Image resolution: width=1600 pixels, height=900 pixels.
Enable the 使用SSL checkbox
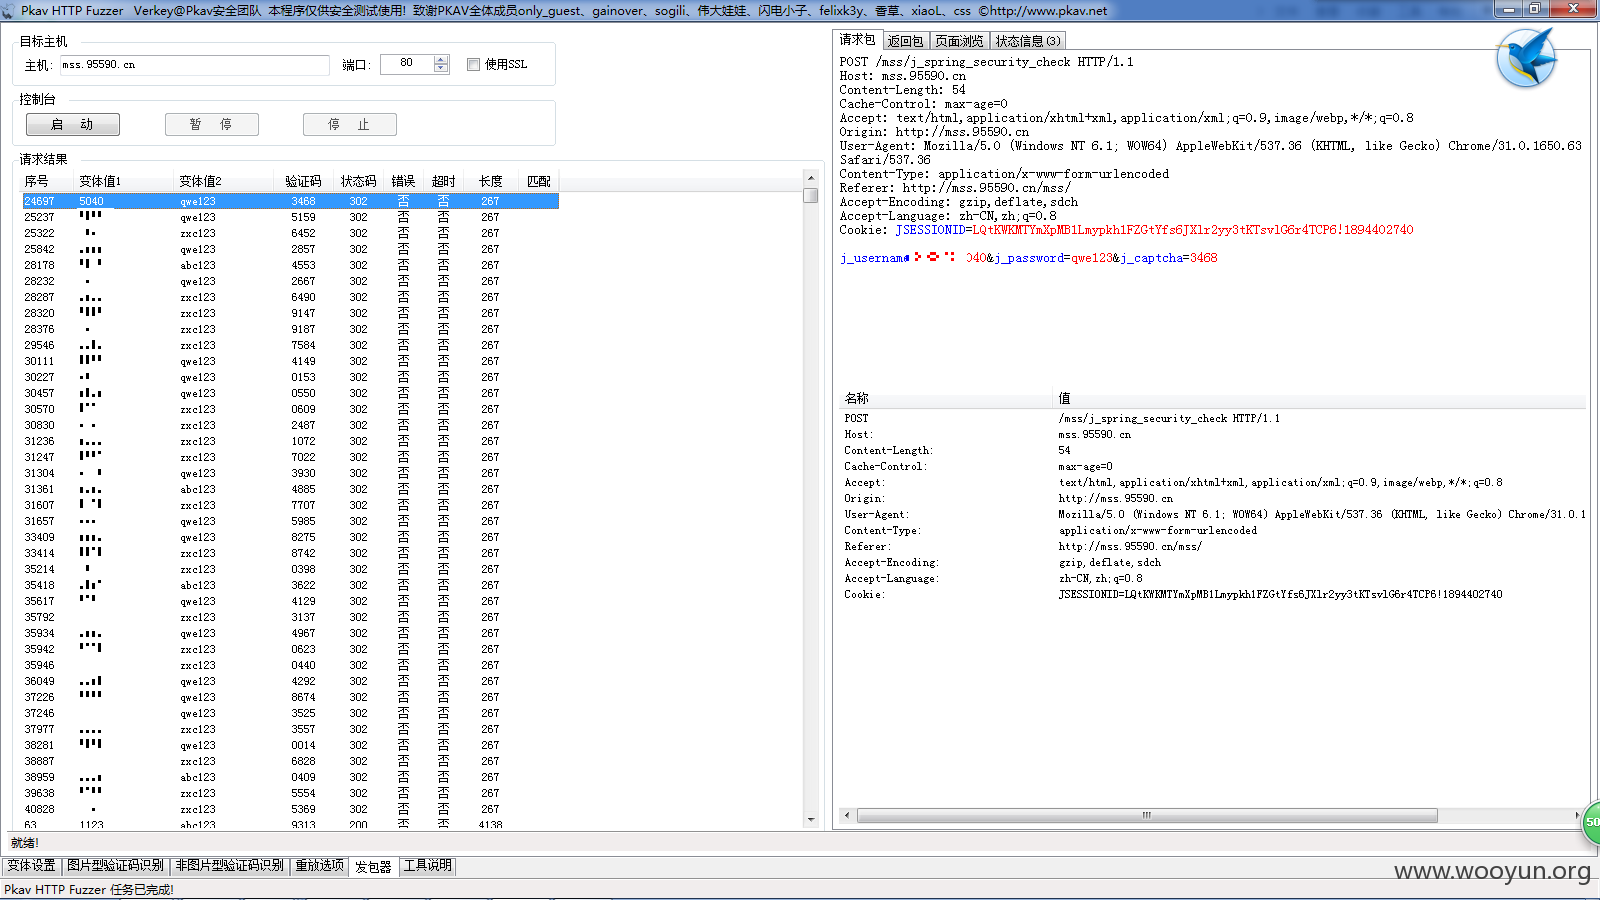[x=473, y=64]
